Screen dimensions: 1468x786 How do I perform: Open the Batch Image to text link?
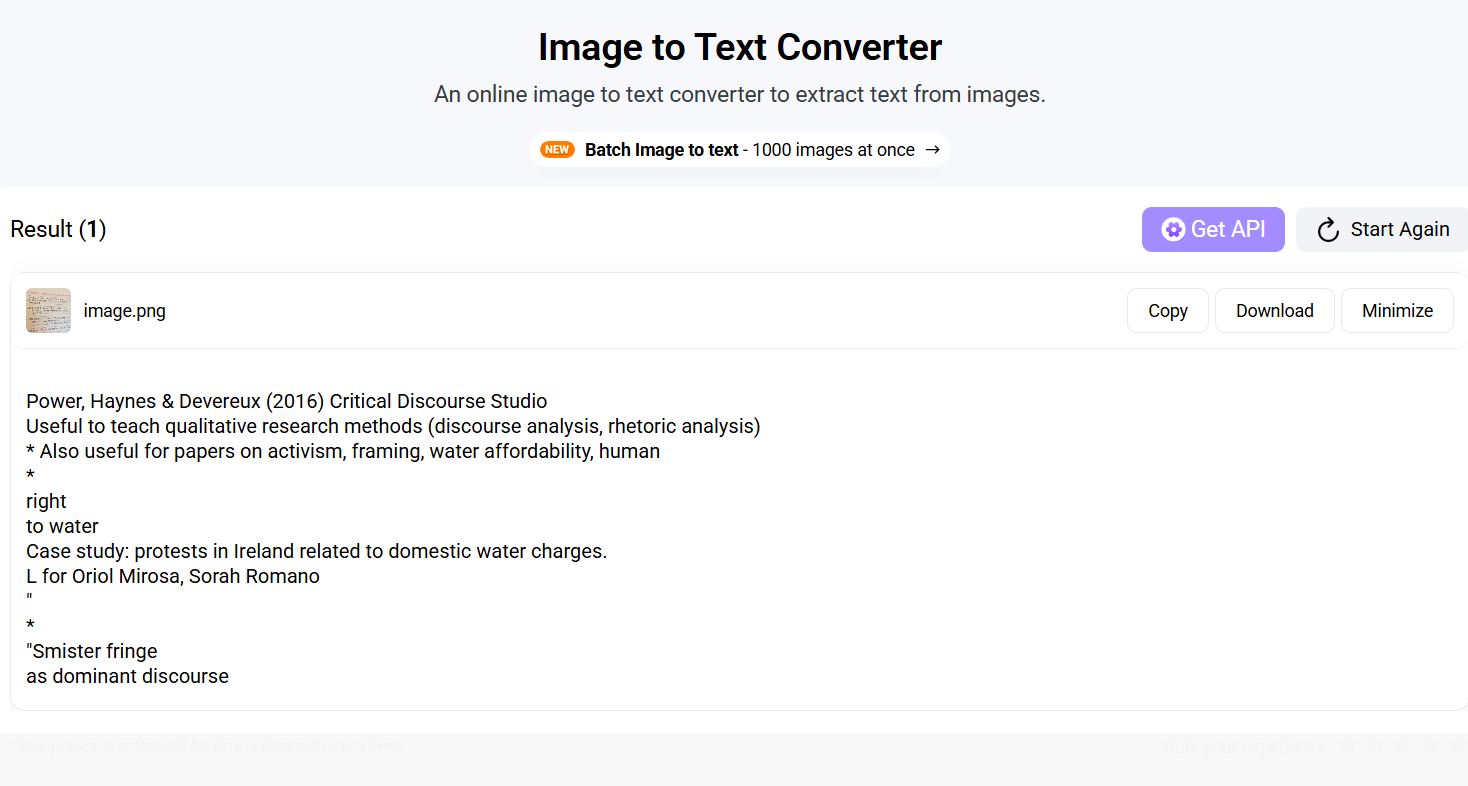pyautogui.click(x=740, y=150)
